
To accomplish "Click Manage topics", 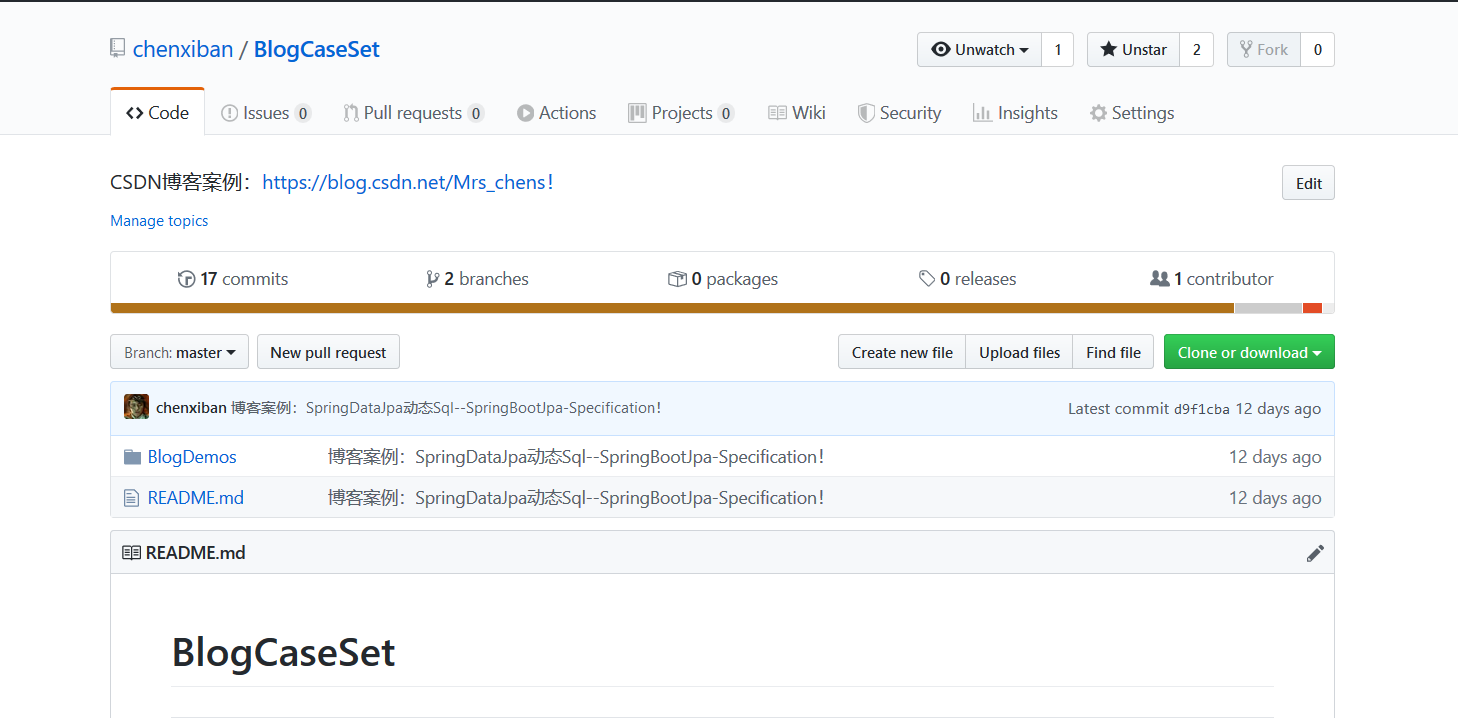I will pyautogui.click(x=159, y=221).
